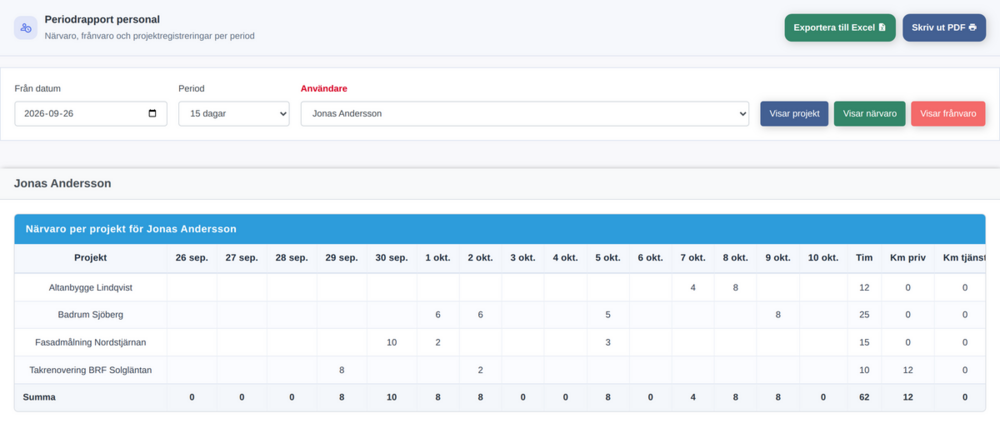This screenshot has width=1000, height=423.
Task: Click the 30 sep. column header
Action: 392,258
